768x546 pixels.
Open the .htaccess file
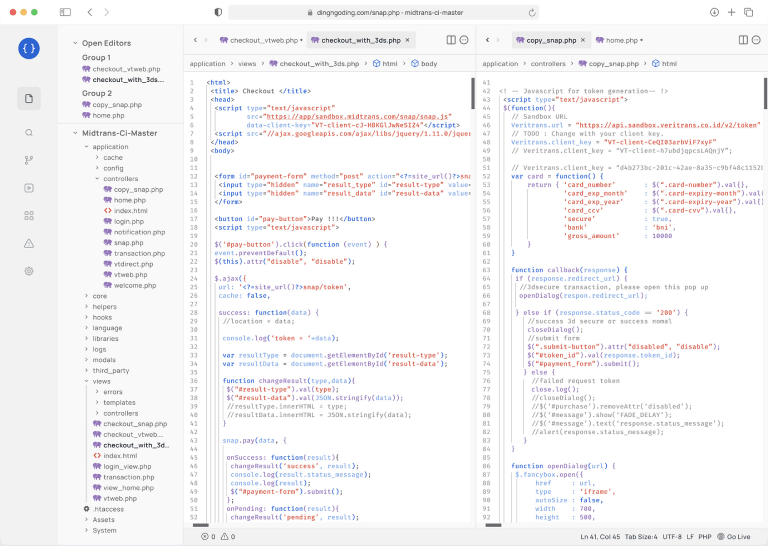[103, 509]
